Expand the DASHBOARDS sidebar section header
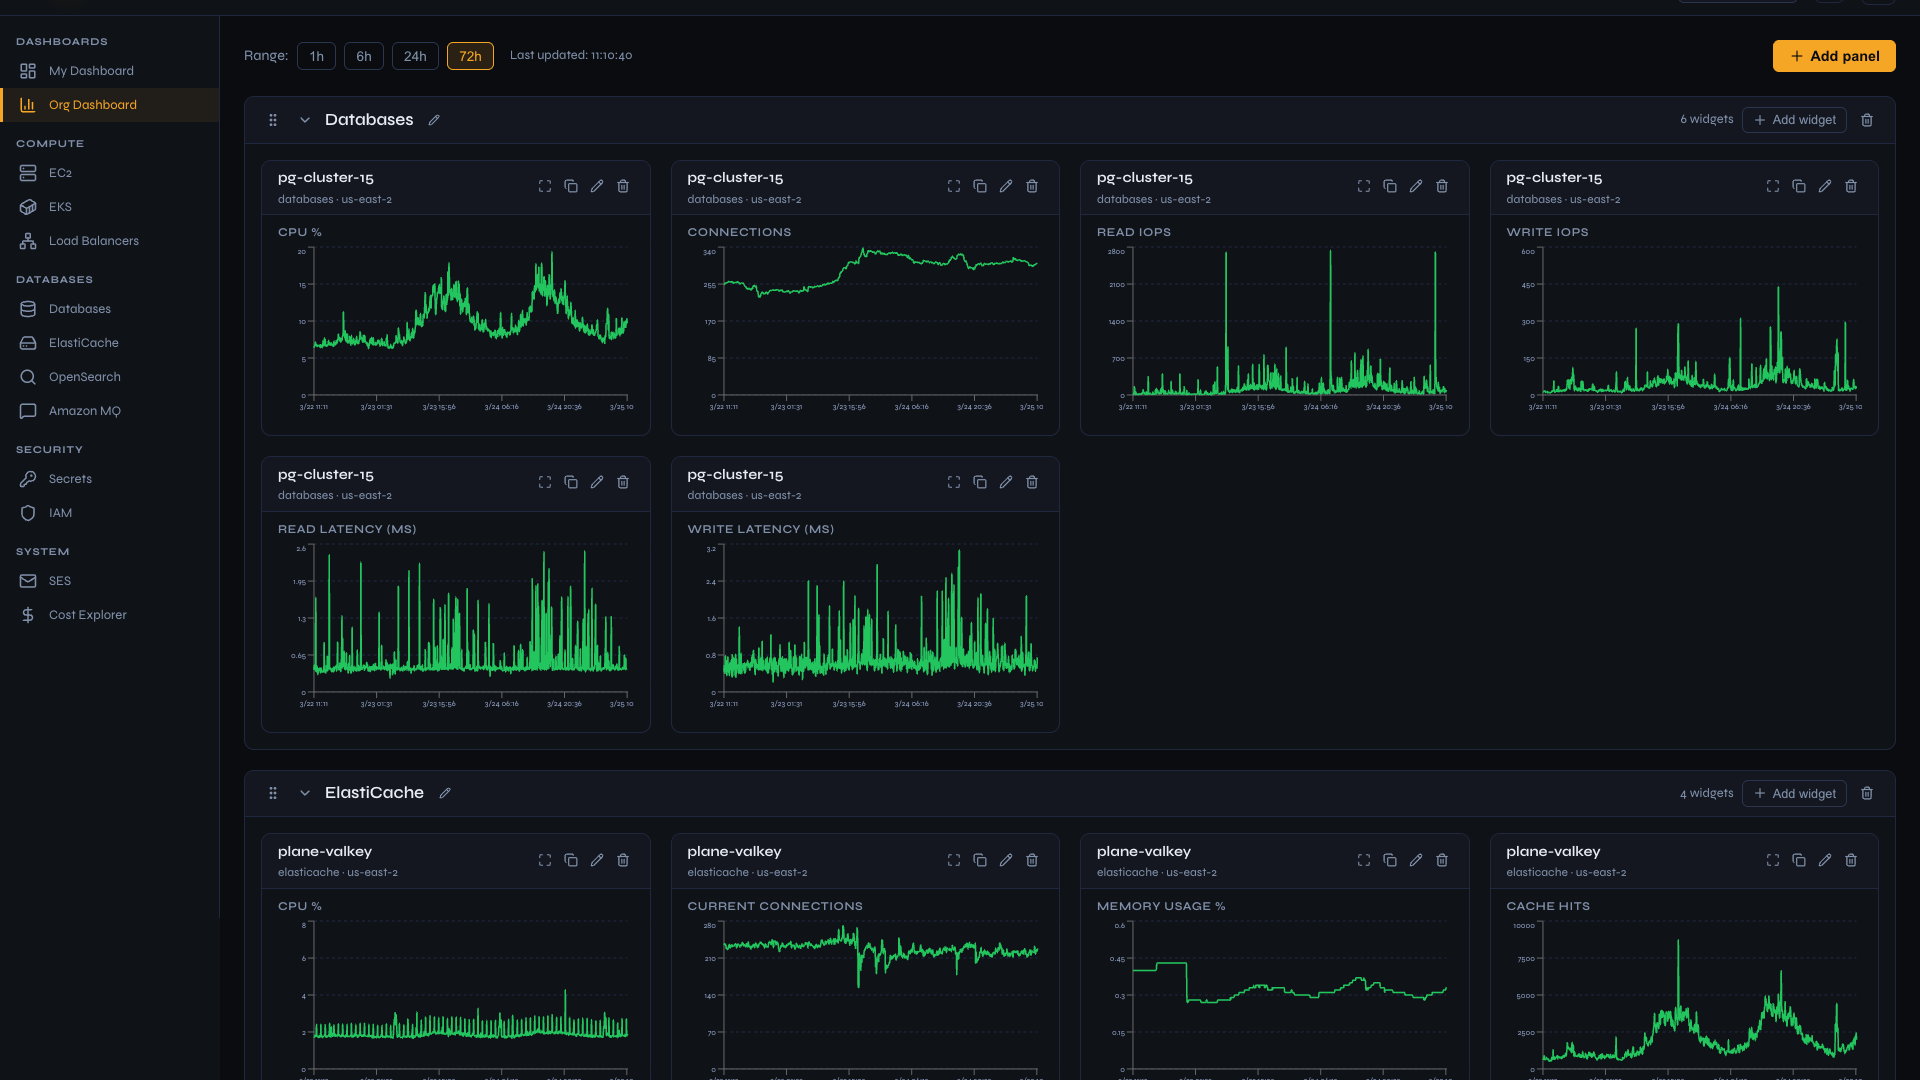The height and width of the screenshot is (1080, 1920). [x=62, y=41]
